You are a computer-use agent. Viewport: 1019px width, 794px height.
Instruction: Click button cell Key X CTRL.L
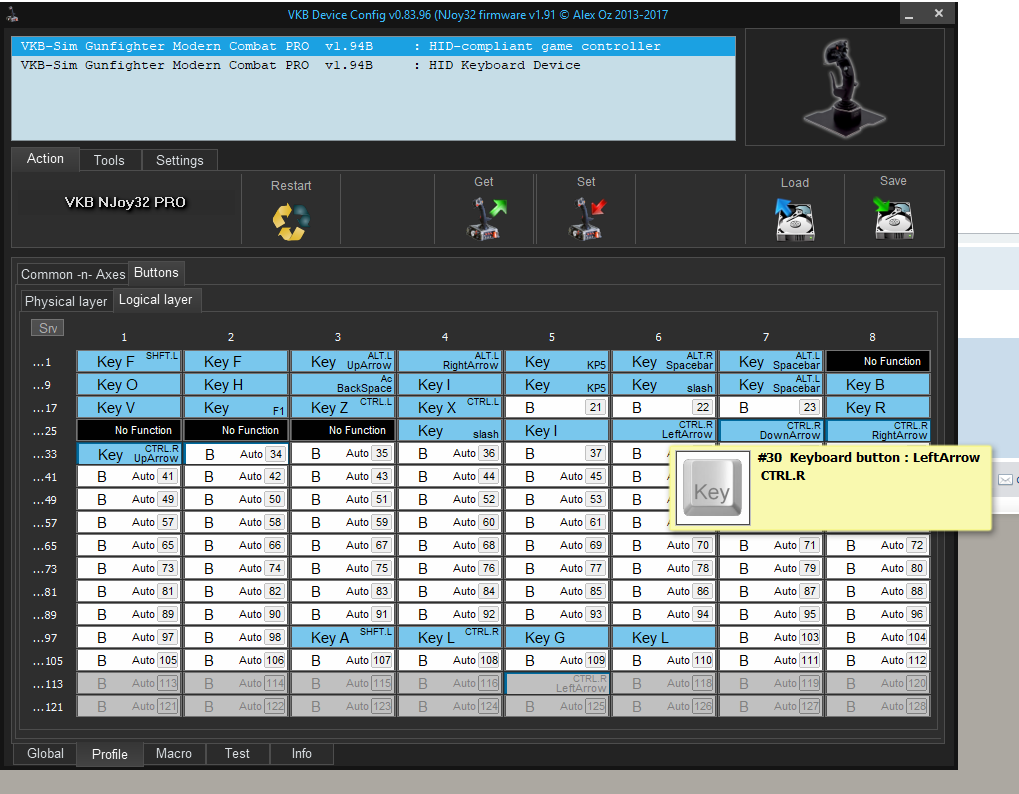[450, 407]
